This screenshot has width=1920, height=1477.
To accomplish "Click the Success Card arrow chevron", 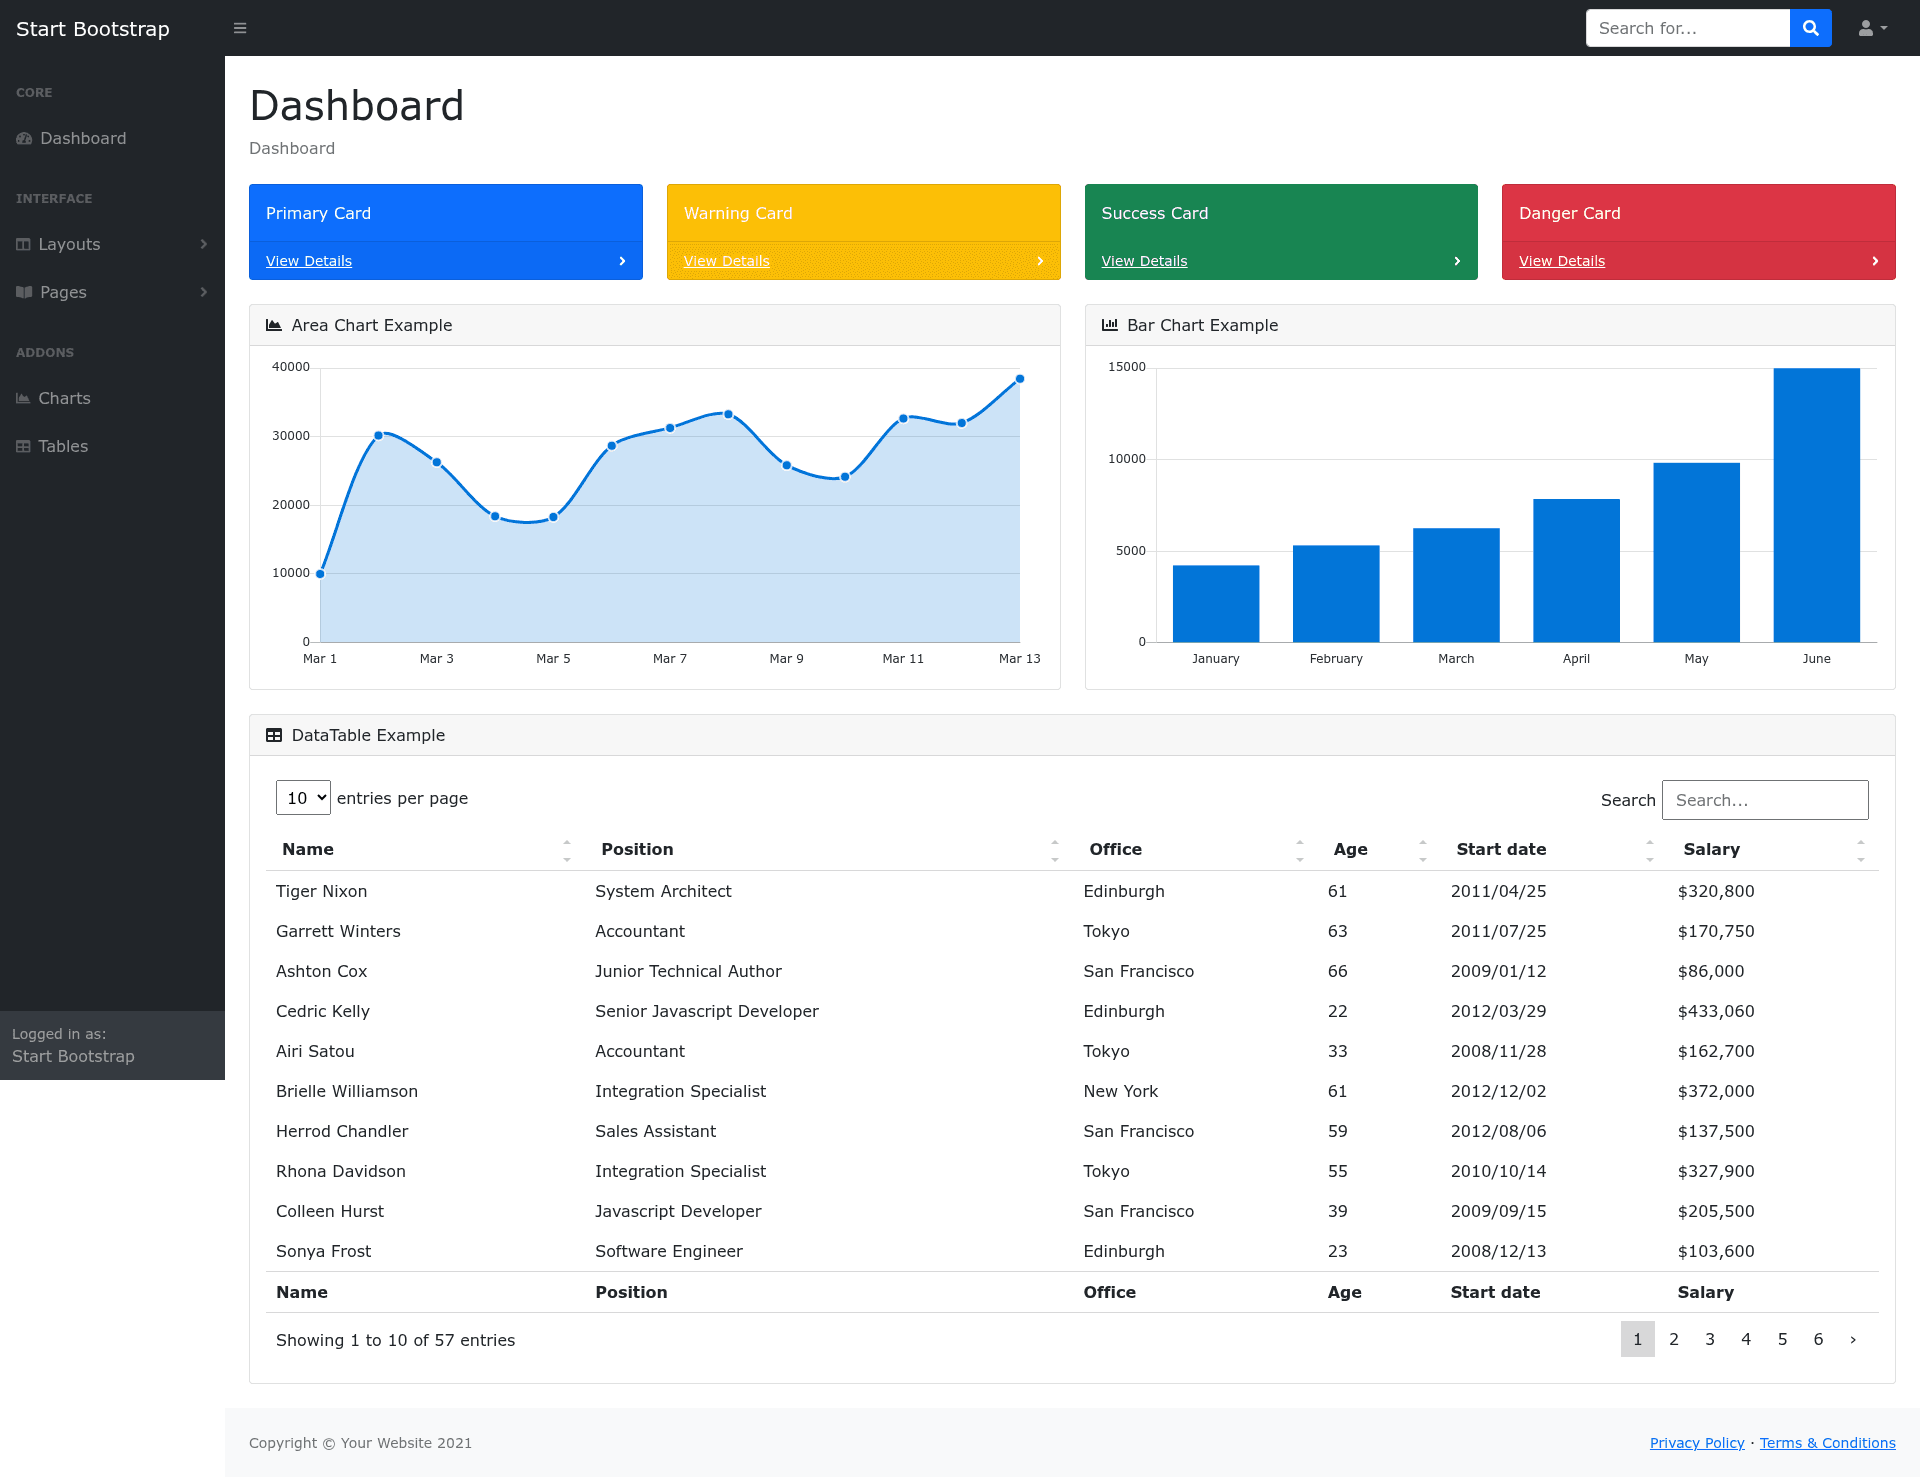I will [1457, 261].
